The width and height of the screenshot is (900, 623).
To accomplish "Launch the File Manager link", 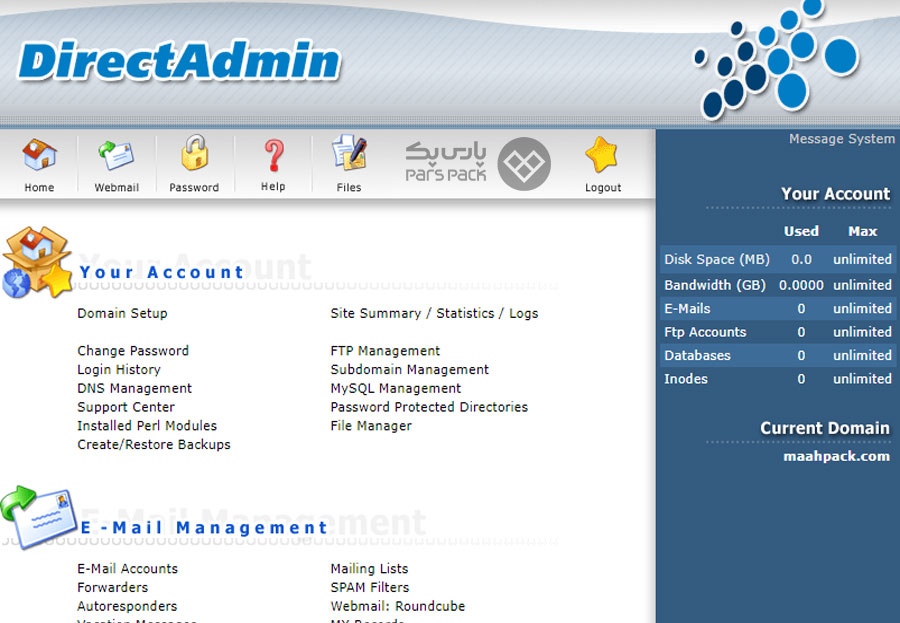I will click(371, 426).
